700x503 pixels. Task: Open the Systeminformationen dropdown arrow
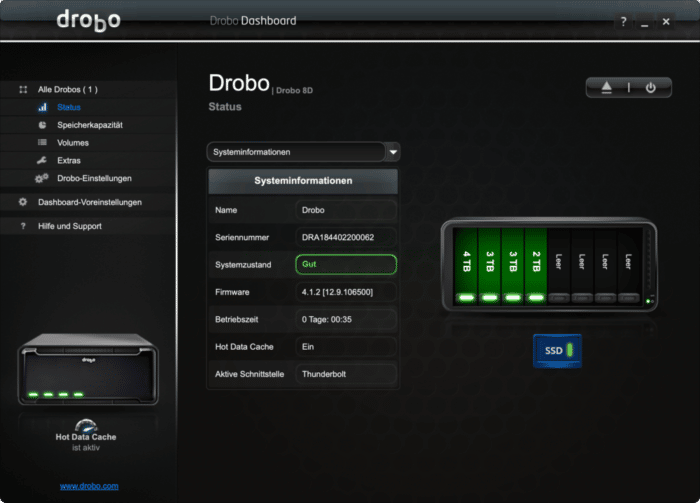(x=393, y=152)
